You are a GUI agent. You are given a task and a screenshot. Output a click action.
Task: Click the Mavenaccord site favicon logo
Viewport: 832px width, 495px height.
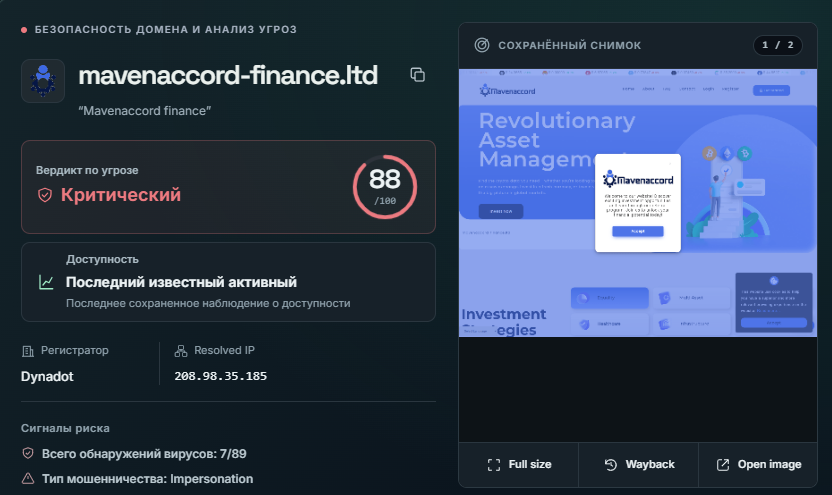(43, 81)
